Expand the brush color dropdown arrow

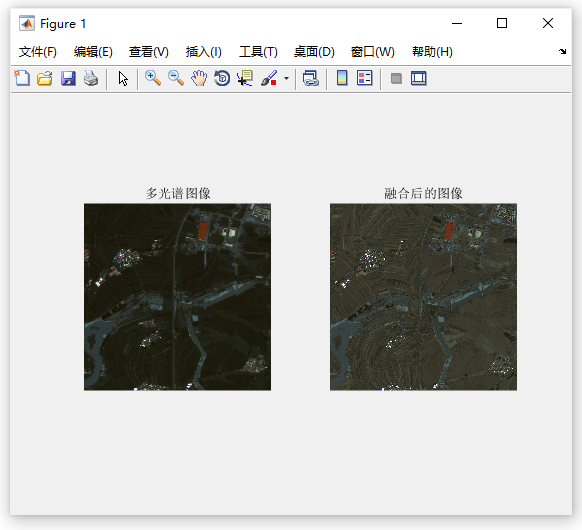point(286,78)
